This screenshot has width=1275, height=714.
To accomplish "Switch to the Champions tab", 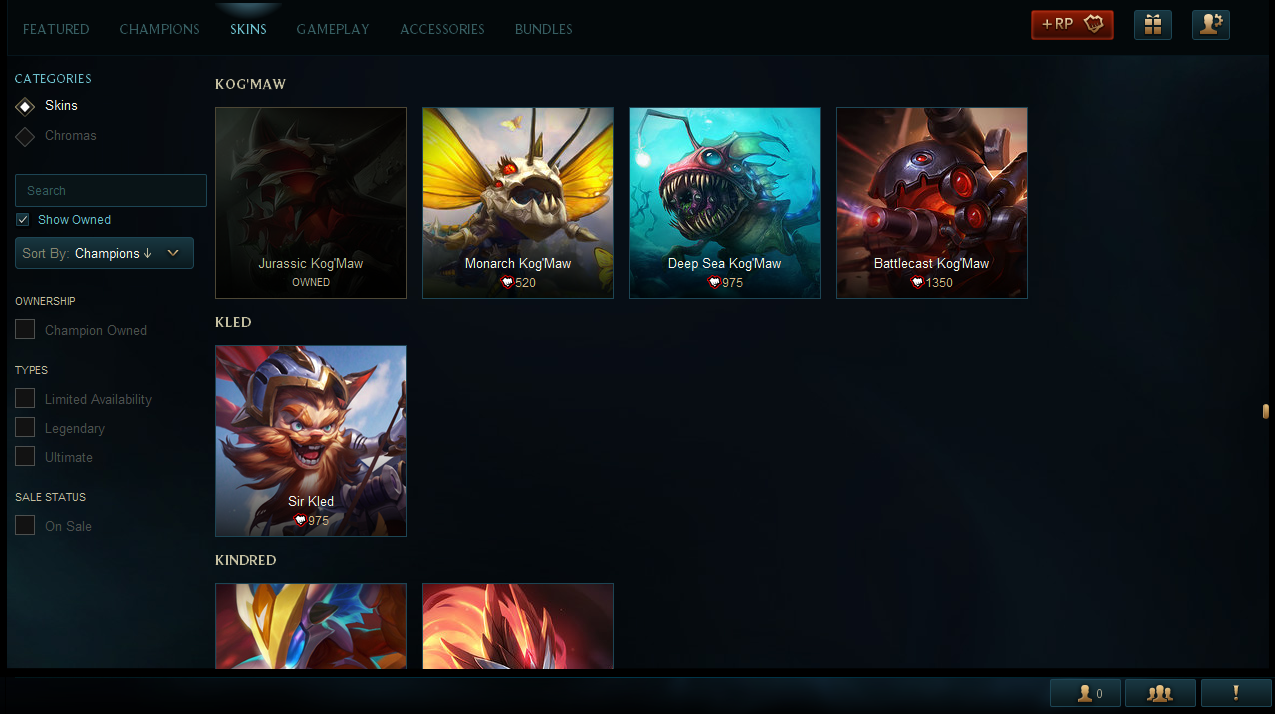I will (160, 29).
